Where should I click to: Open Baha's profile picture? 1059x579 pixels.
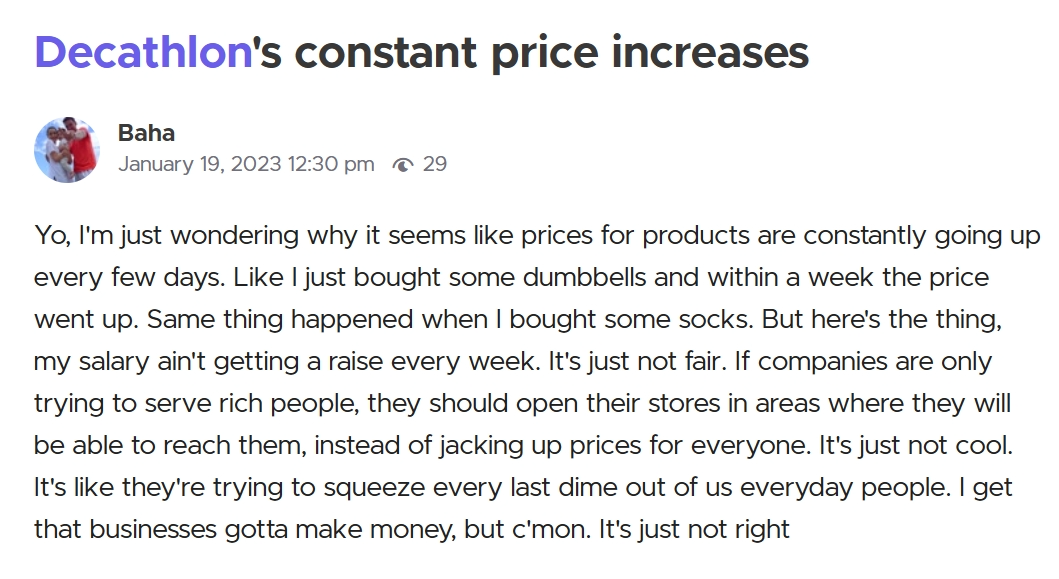point(67,150)
